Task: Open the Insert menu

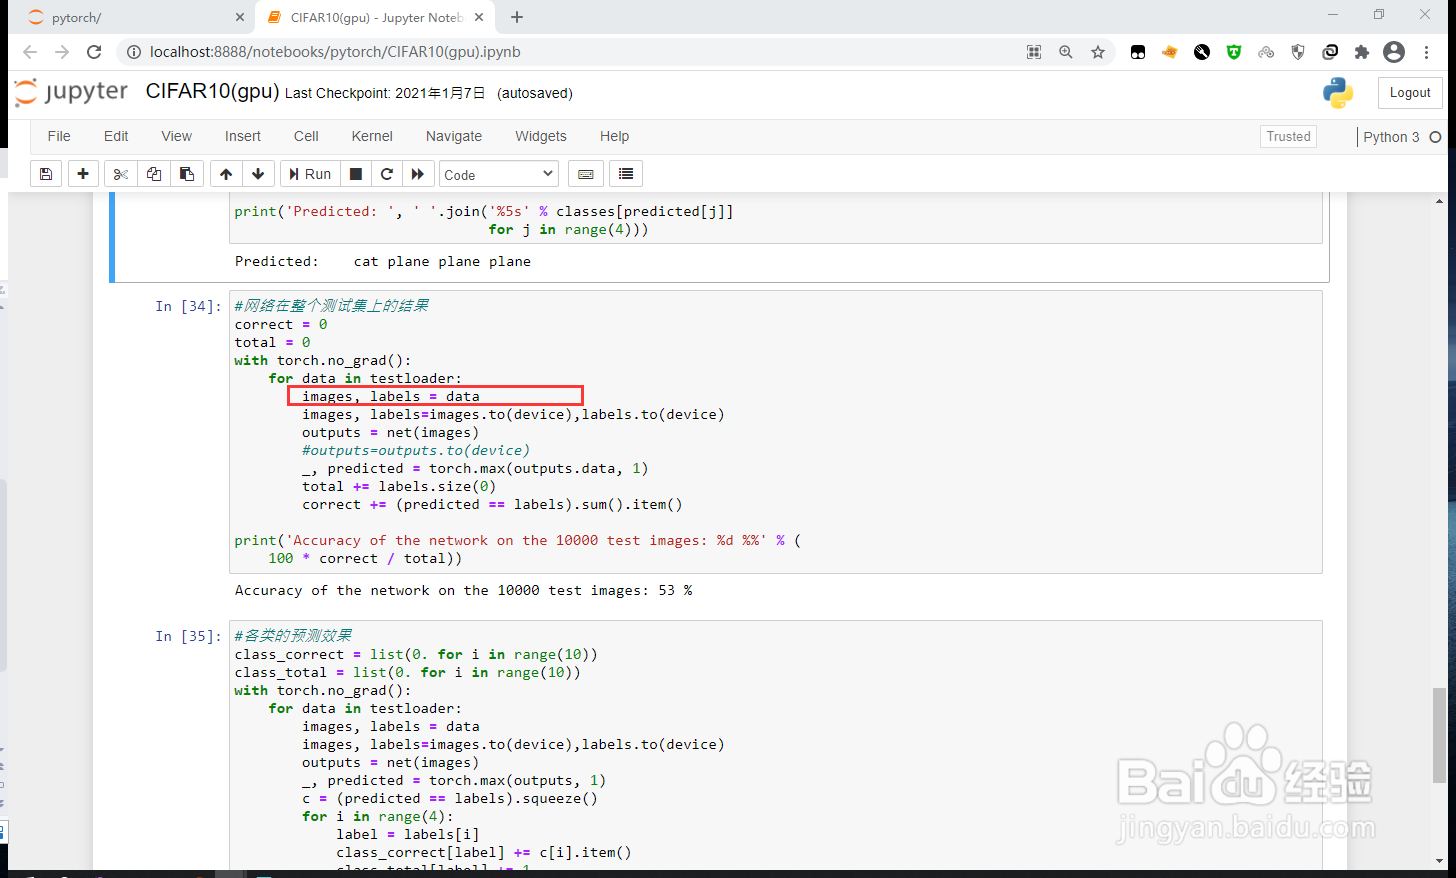Action: pyautogui.click(x=242, y=136)
